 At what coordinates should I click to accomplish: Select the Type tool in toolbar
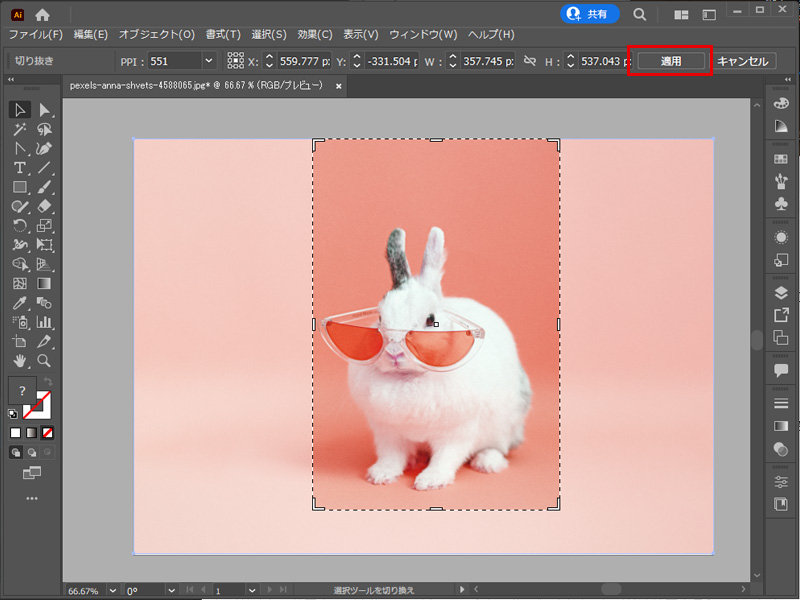click(20, 167)
